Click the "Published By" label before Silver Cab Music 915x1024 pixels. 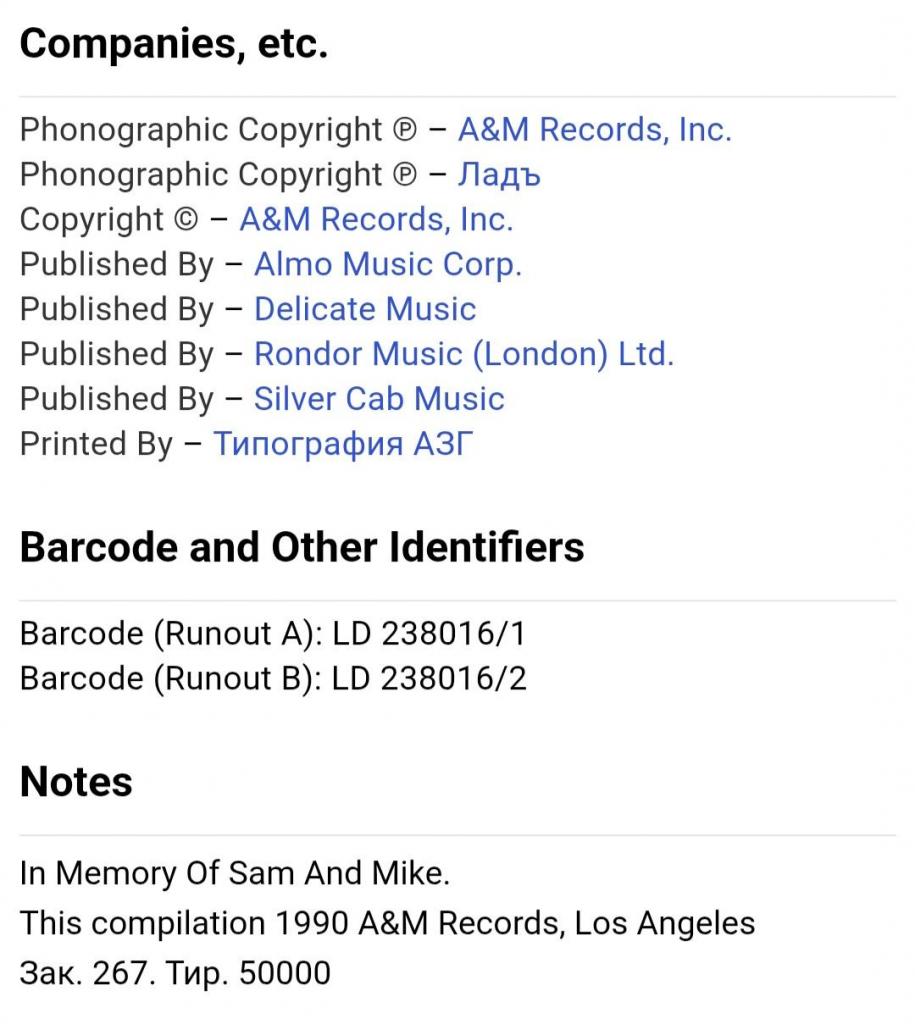point(116,399)
